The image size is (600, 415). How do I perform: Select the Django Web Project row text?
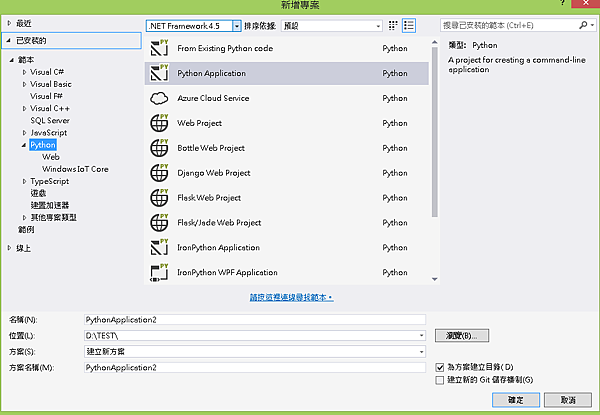tap(214, 173)
